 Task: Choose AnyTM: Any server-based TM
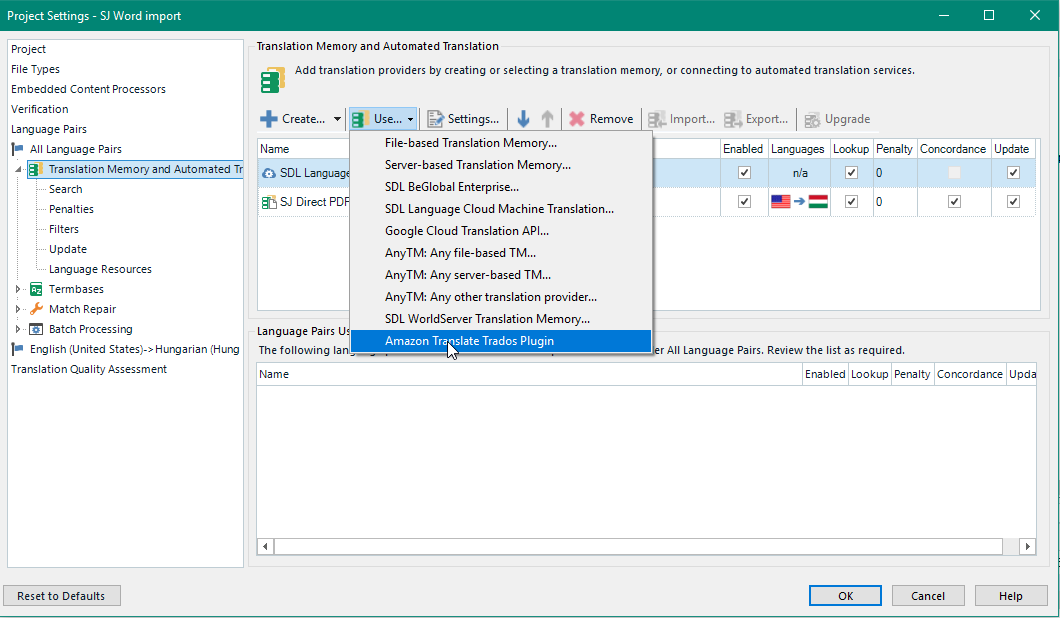[x=501, y=275]
